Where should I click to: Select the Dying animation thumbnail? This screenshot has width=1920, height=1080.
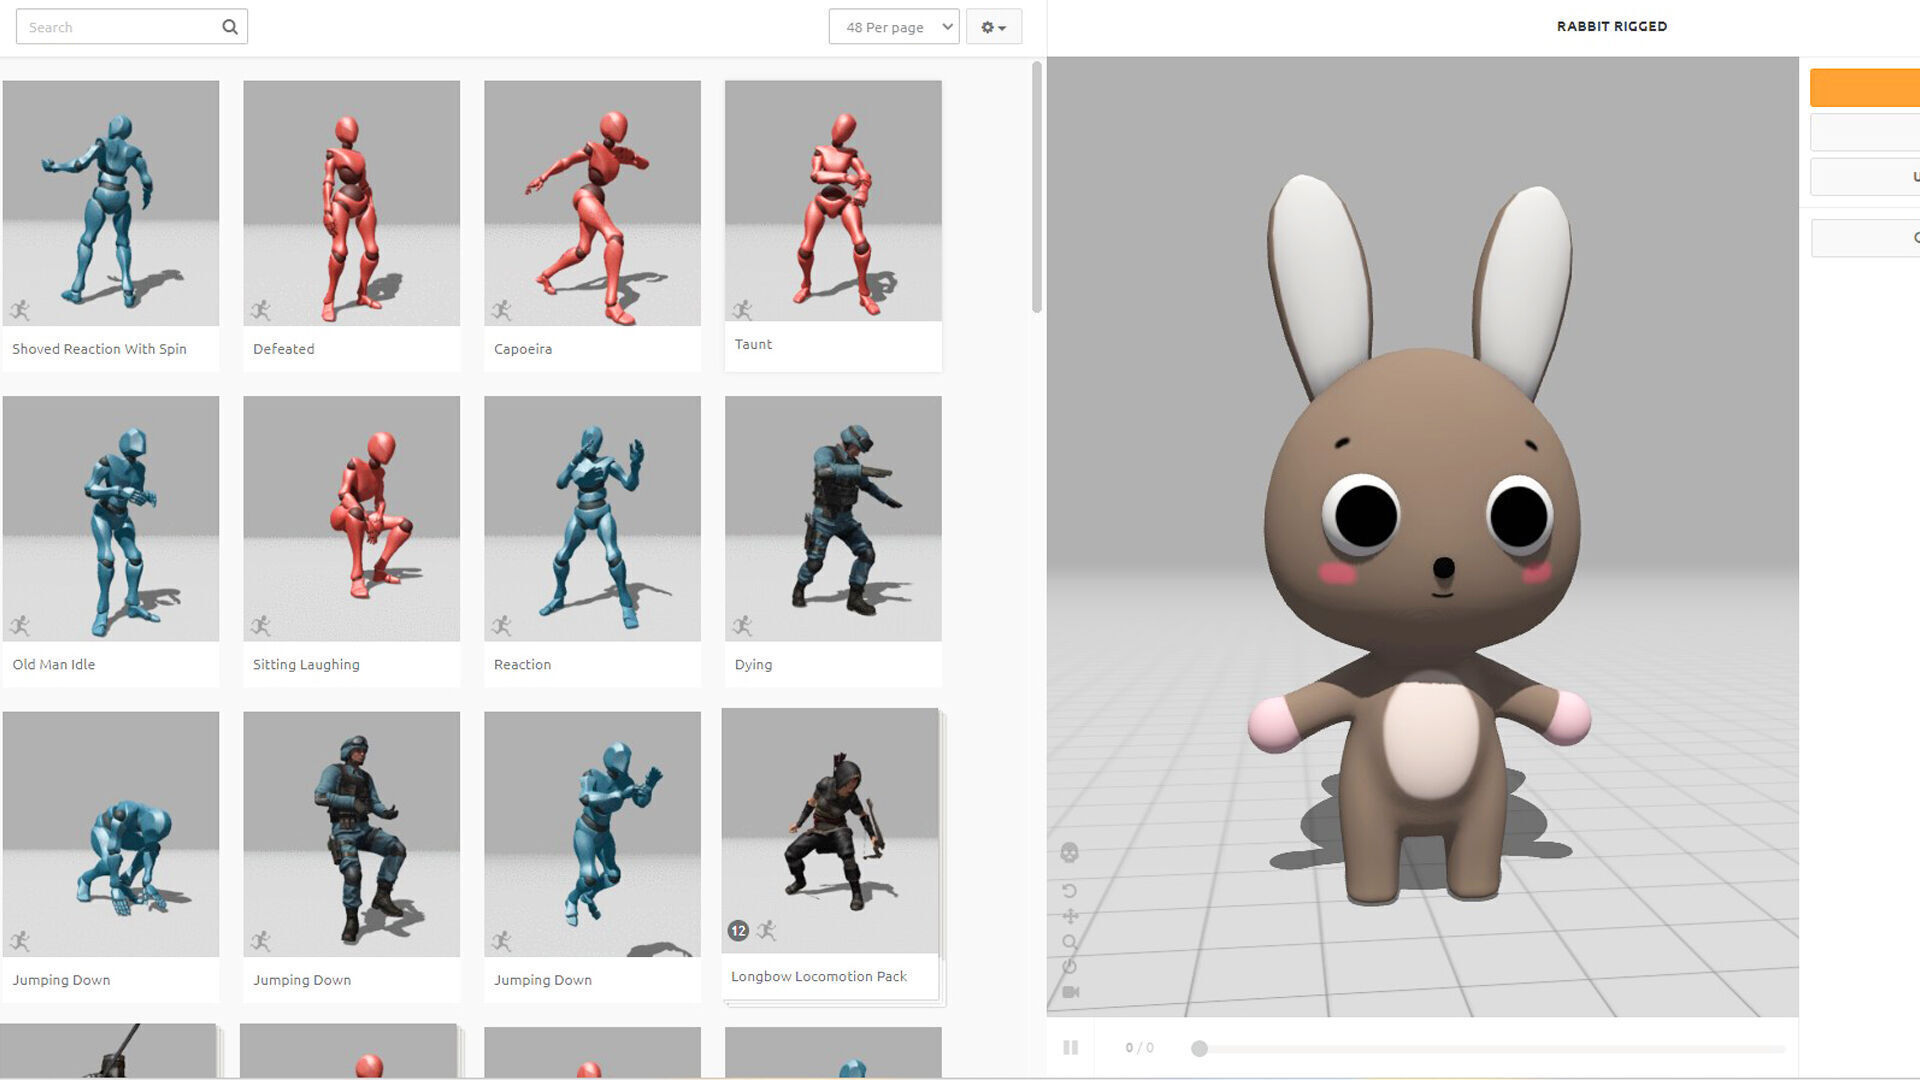(x=833, y=519)
